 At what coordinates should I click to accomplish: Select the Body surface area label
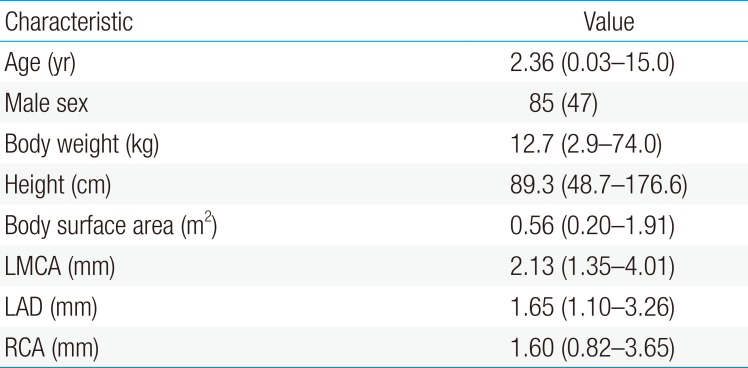111,226
